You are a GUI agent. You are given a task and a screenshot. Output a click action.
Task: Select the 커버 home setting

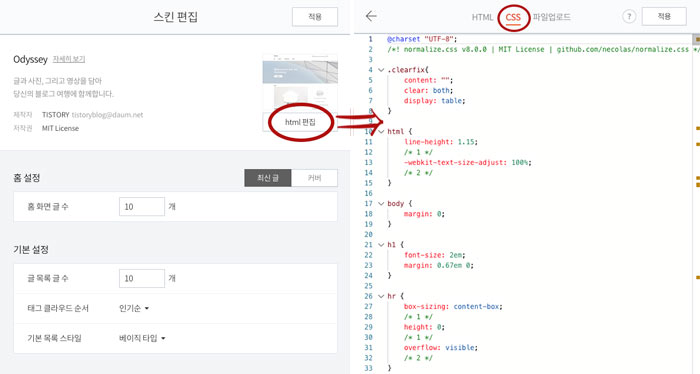[314, 178]
